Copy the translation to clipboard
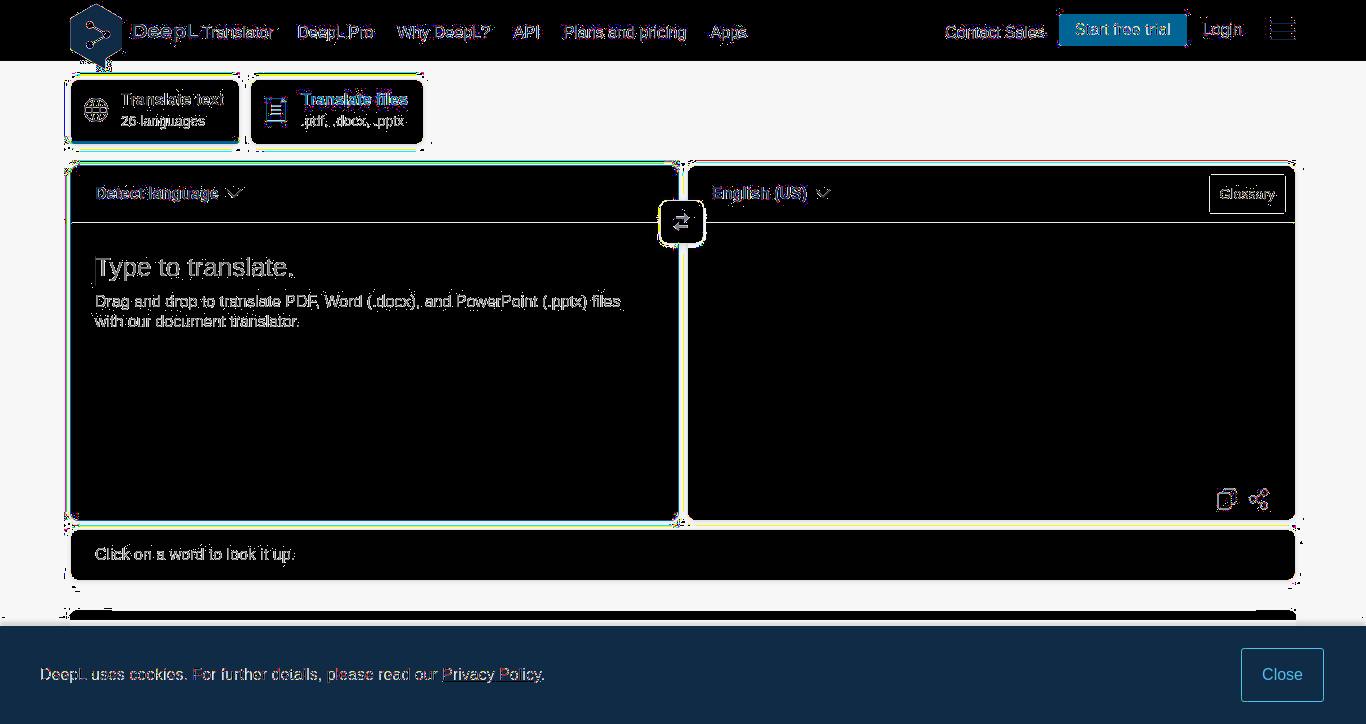Screen dimensions: 1366x724 point(1227,499)
